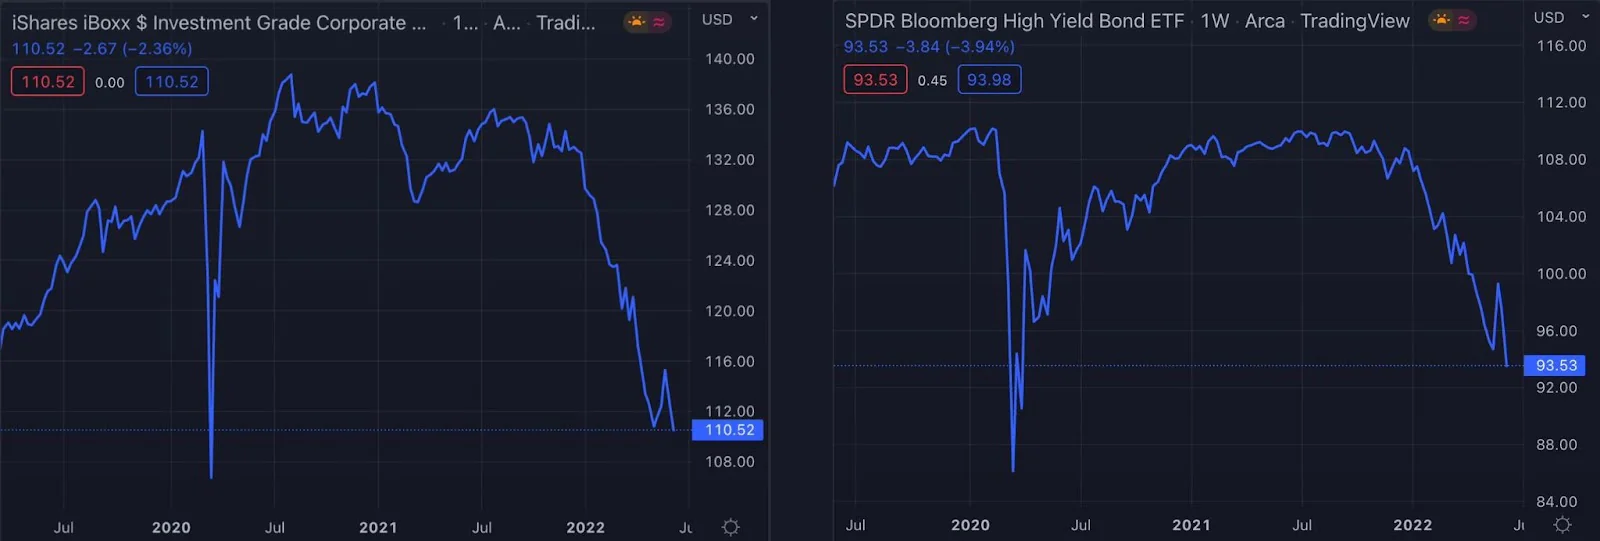Click the blue 93.53 price axis label

coord(1555,366)
